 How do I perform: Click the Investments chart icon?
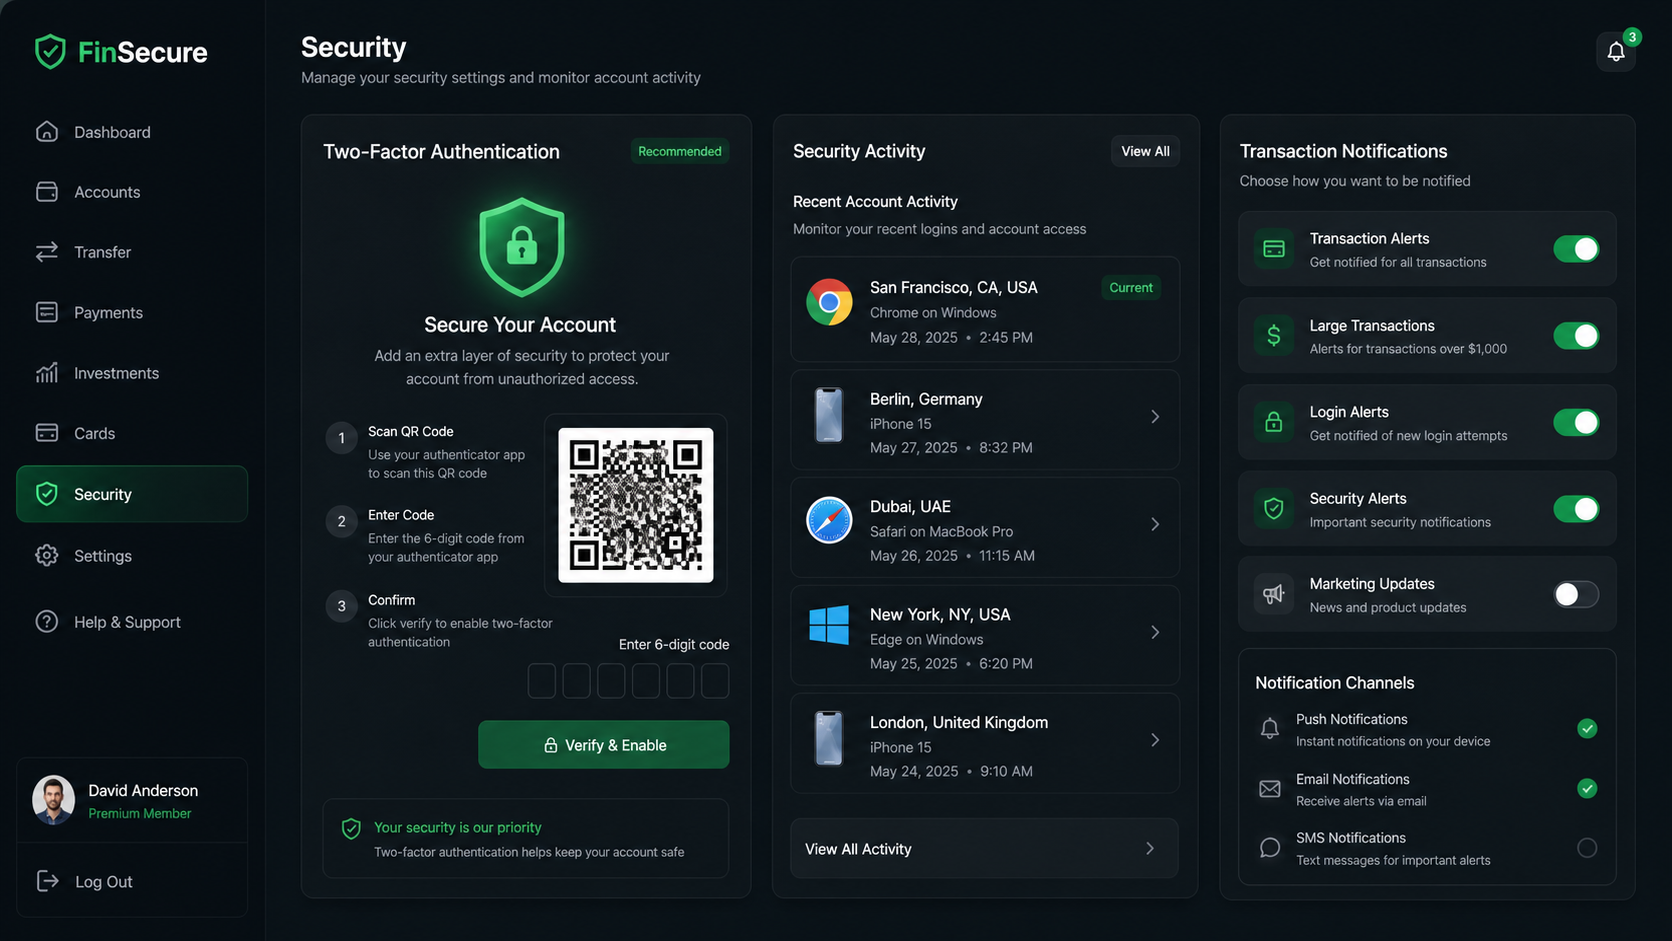pos(47,373)
